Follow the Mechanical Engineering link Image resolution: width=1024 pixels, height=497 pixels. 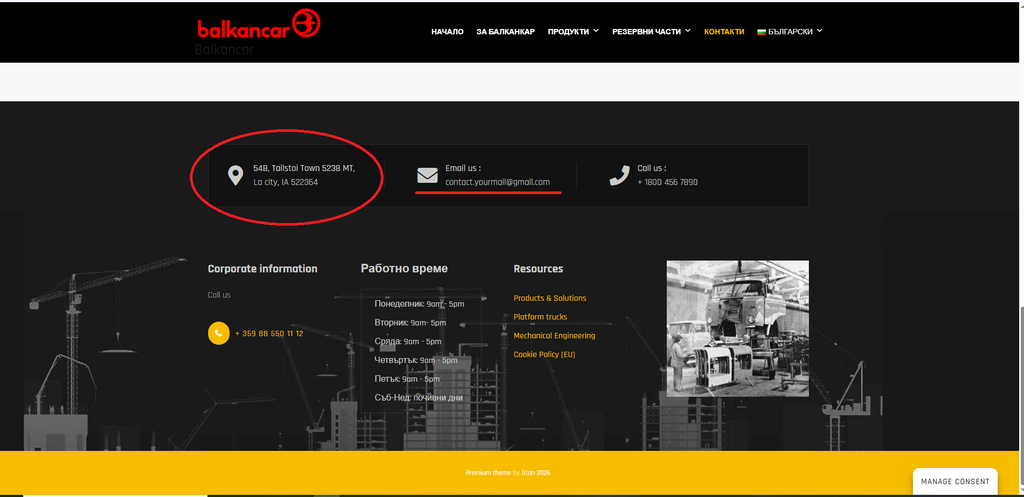pos(554,336)
